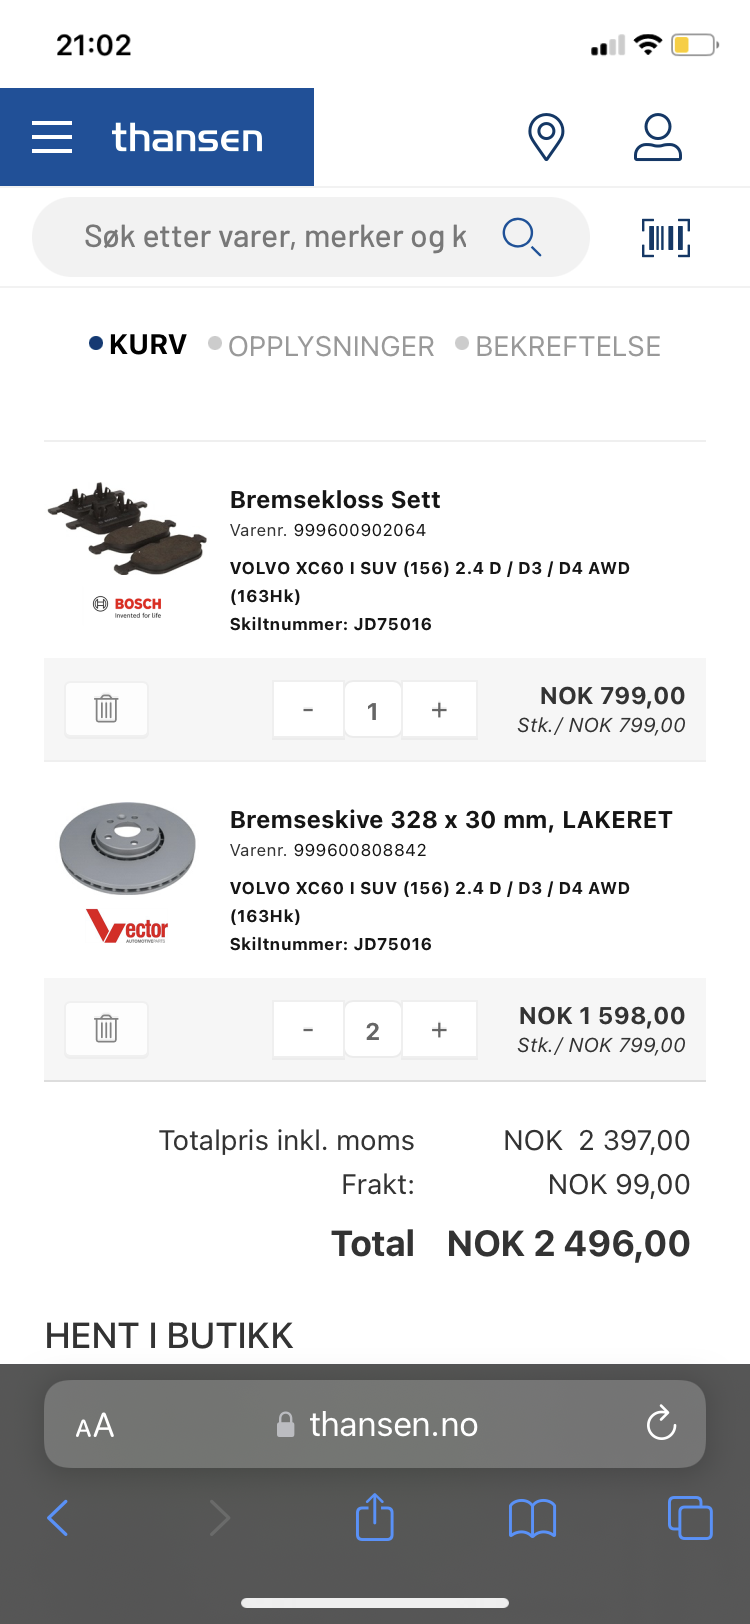The image size is (750, 1624).
Task: Go to the BEKREFTELSE step
Action: click(567, 346)
